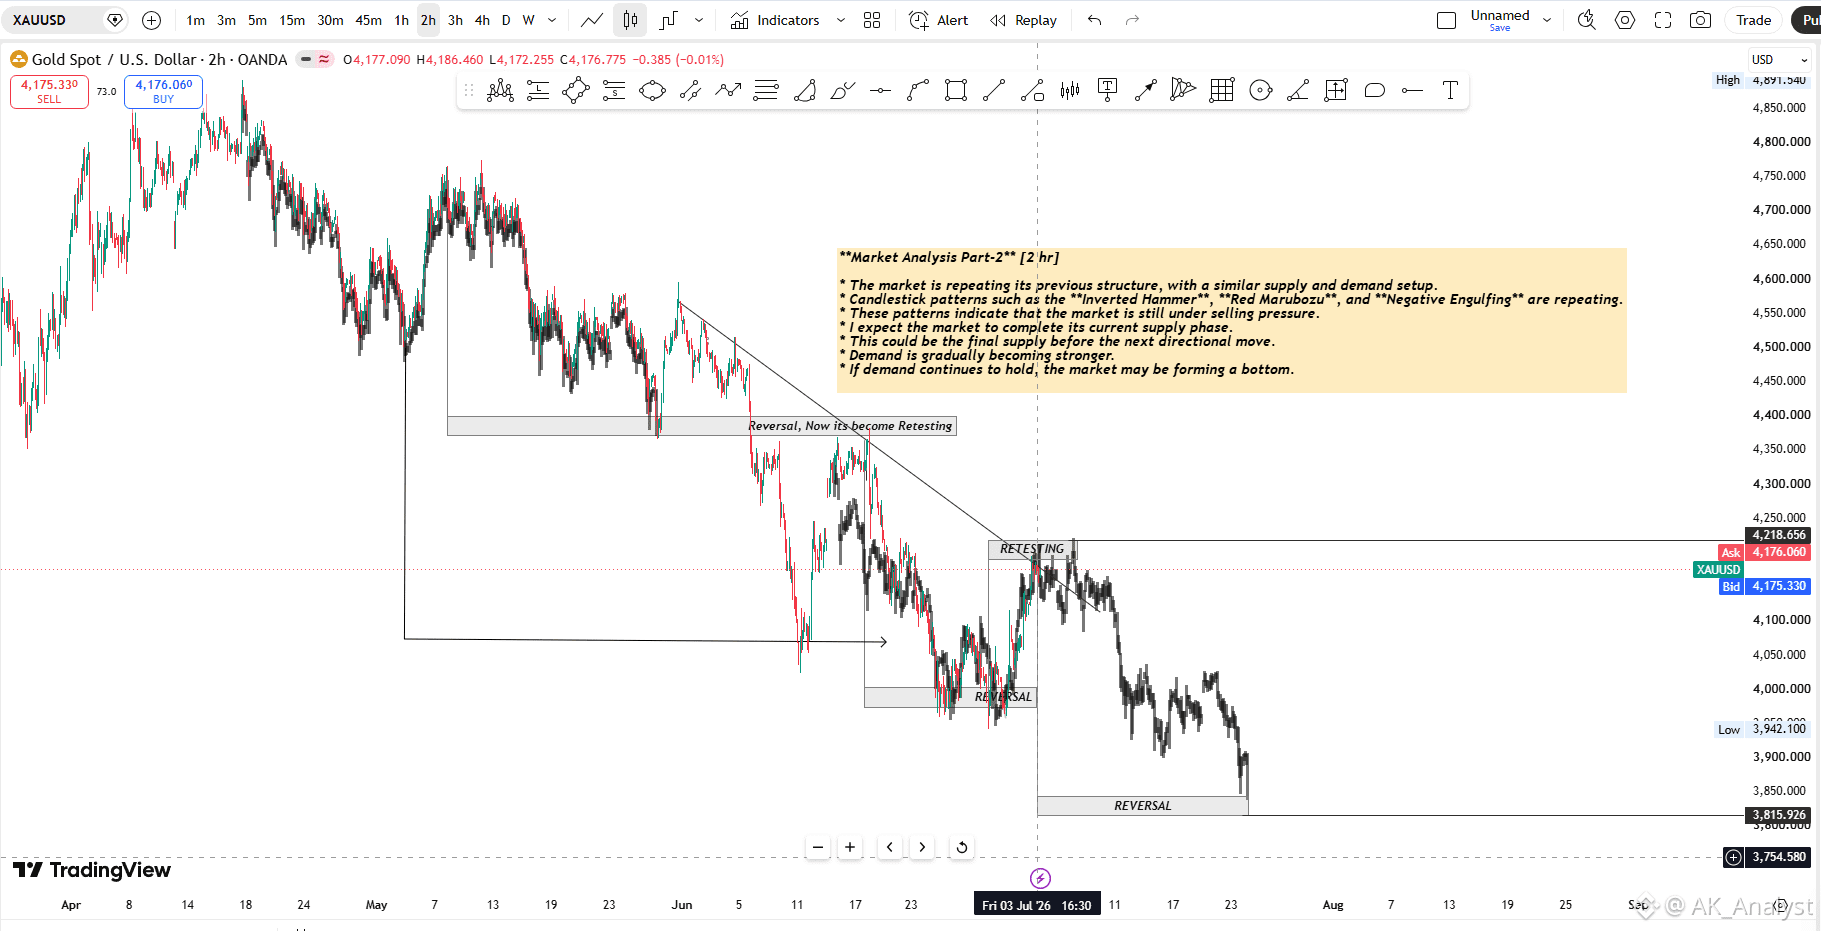Image resolution: width=1821 pixels, height=931 pixels.
Task: Select the plain Text tool
Action: [1450, 91]
